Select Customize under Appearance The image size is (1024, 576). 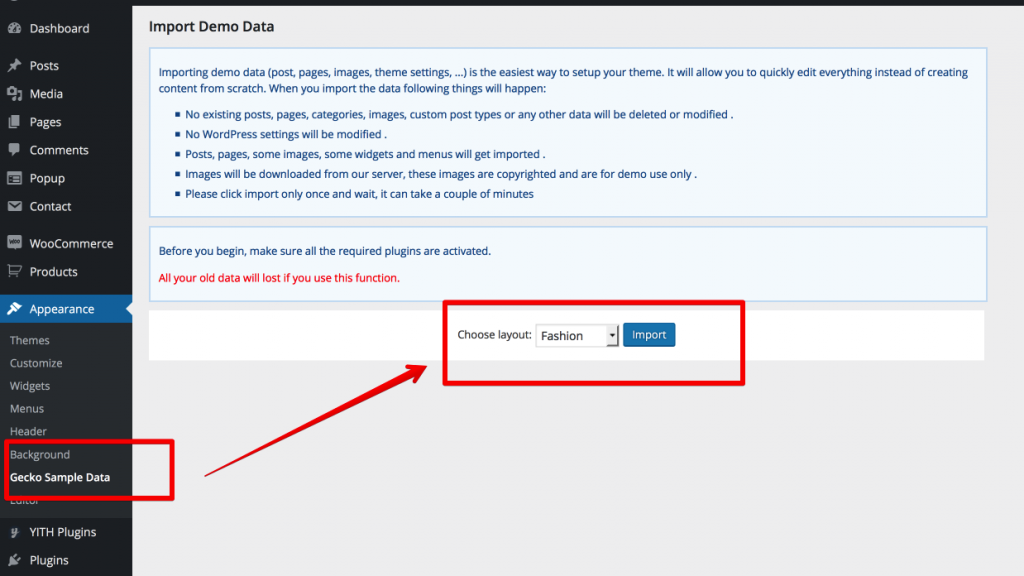36,363
